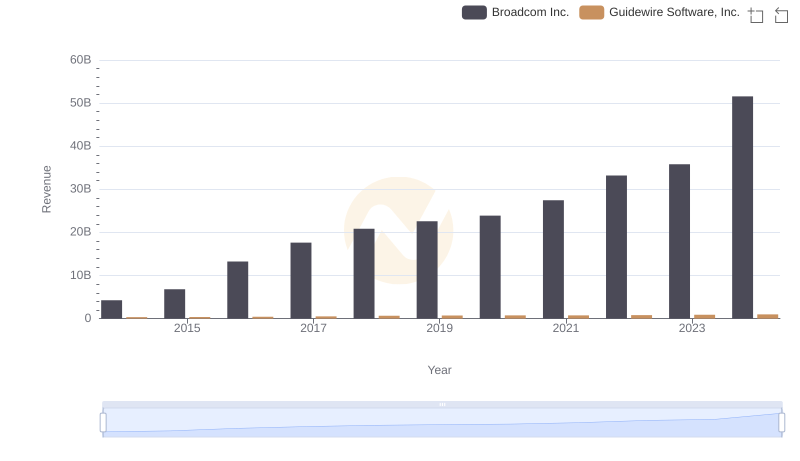Click the zoom reset restore icon
The height and width of the screenshot is (461, 800).
coord(781,15)
